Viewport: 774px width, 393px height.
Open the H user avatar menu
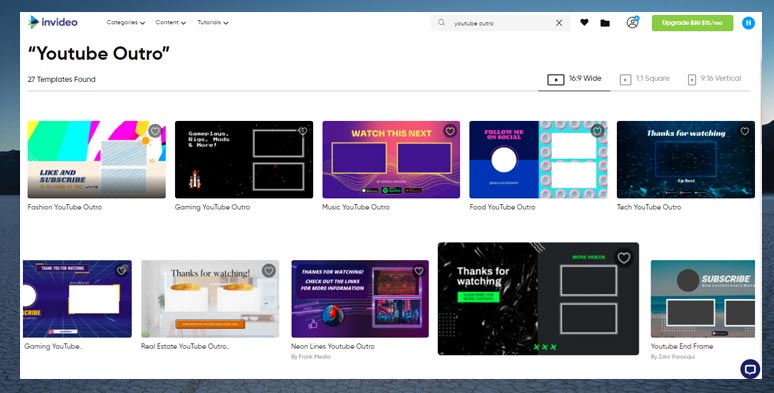pos(748,23)
